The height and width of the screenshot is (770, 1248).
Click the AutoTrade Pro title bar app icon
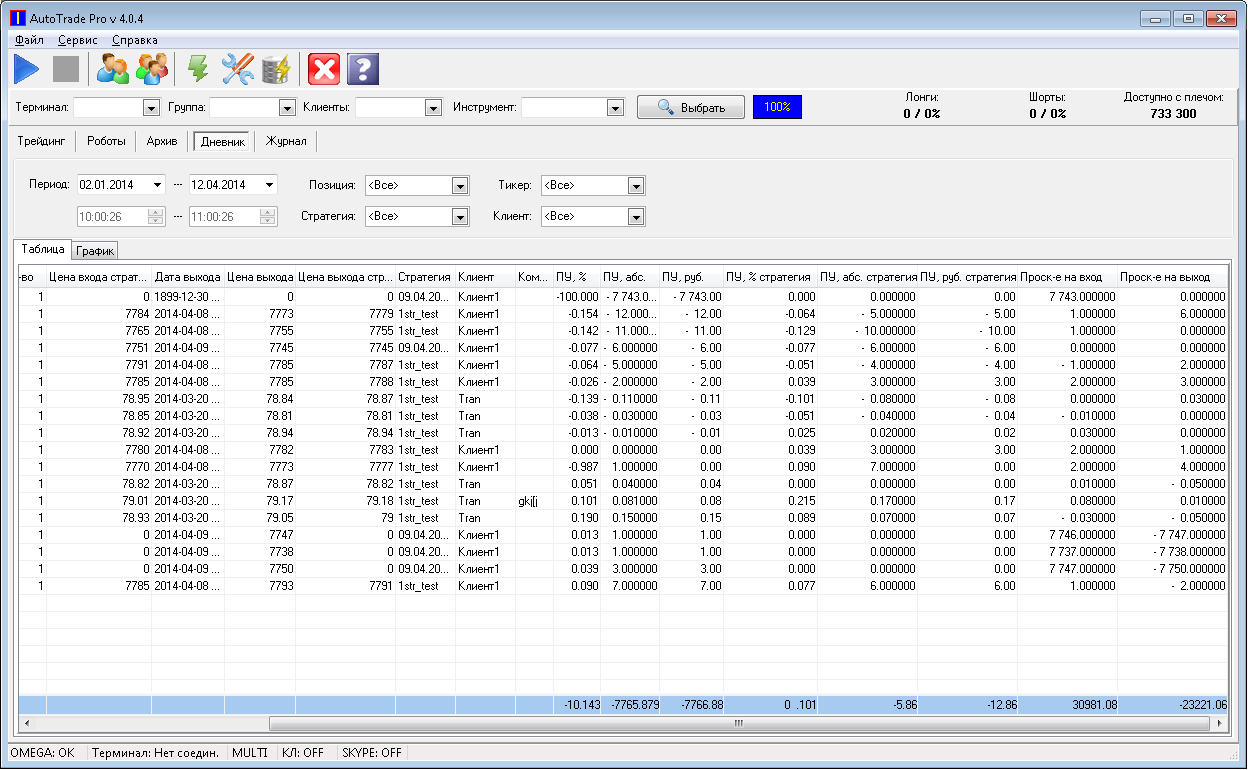pos(17,17)
